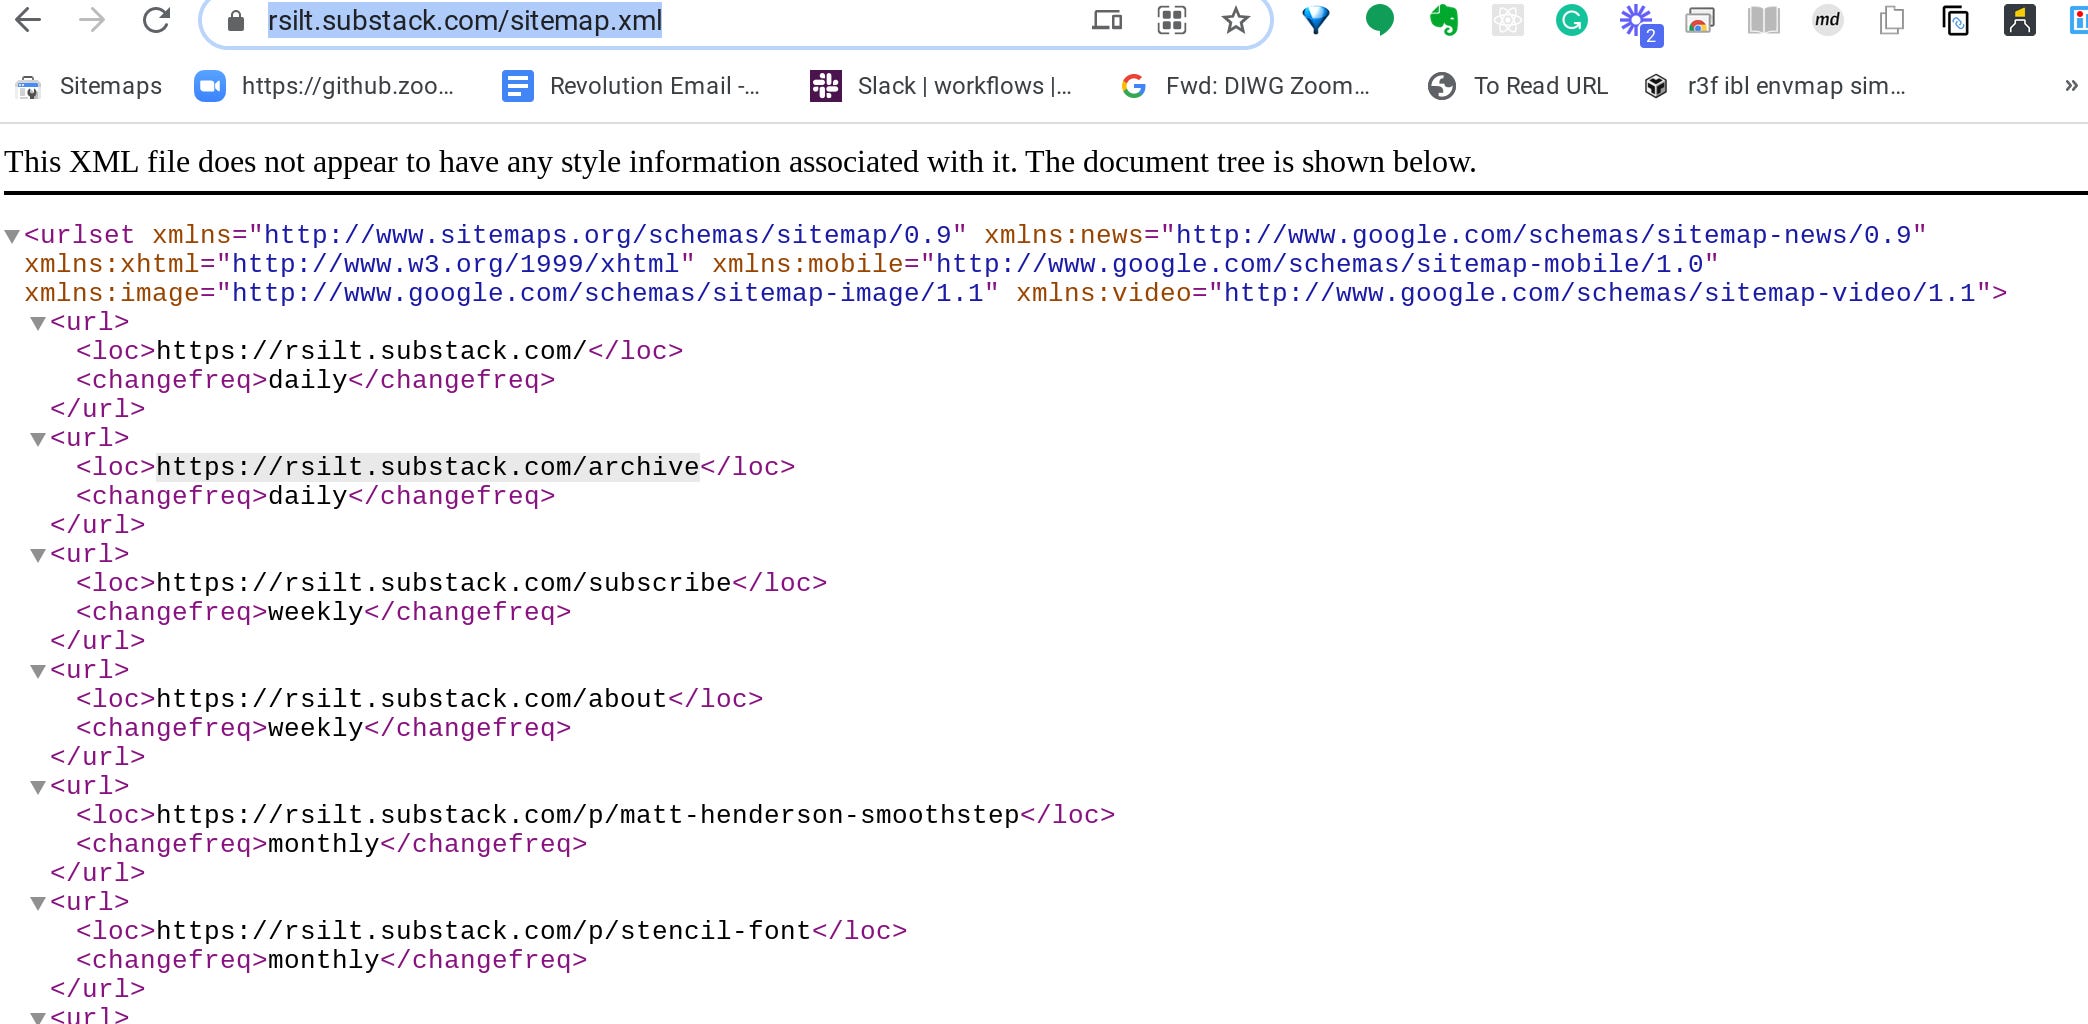The height and width of the screenshot is (1024, 2088).
Task: Toggle the site security padlock details
Action: pyautogui.click(x=233, y=19)
